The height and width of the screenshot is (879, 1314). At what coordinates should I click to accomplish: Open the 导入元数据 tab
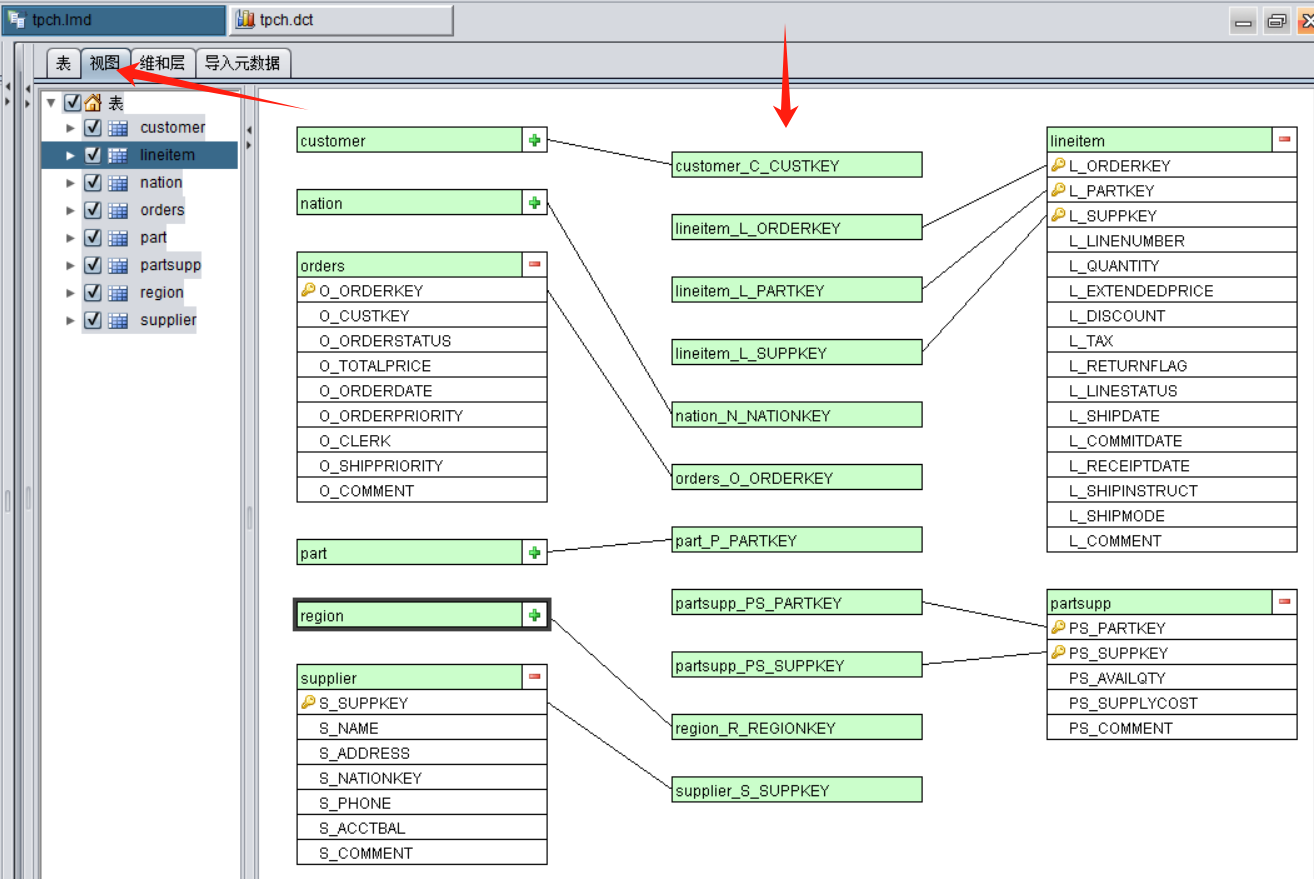(242, 64)
